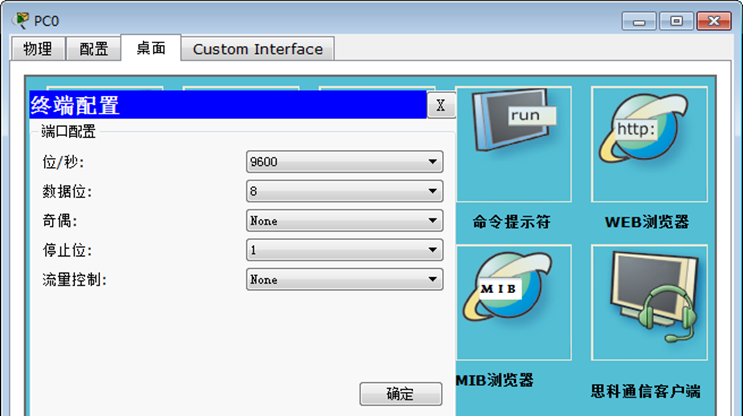This screenshot has height=416, width=743.
Task: Expand the 奇偶 None dropdown
Action: click(x=344, y=221)
